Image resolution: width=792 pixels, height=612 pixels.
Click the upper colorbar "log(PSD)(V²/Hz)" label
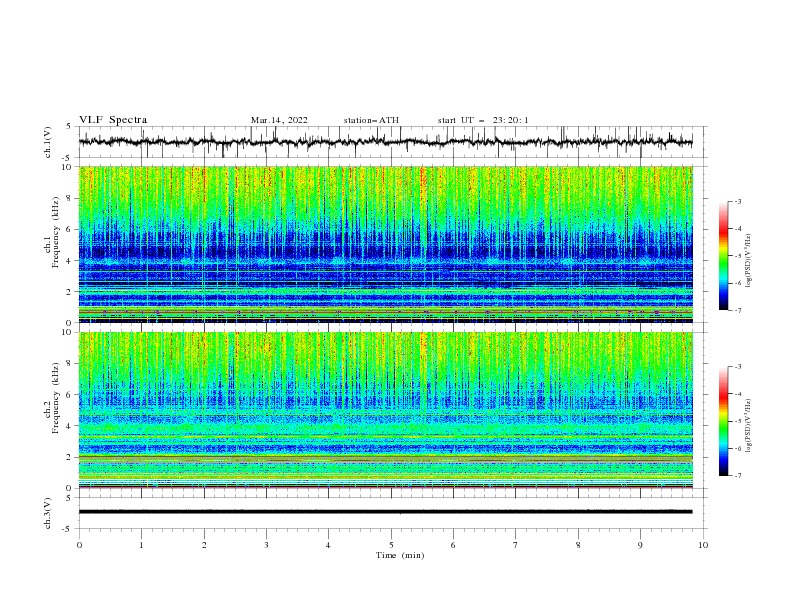[748, 261]
